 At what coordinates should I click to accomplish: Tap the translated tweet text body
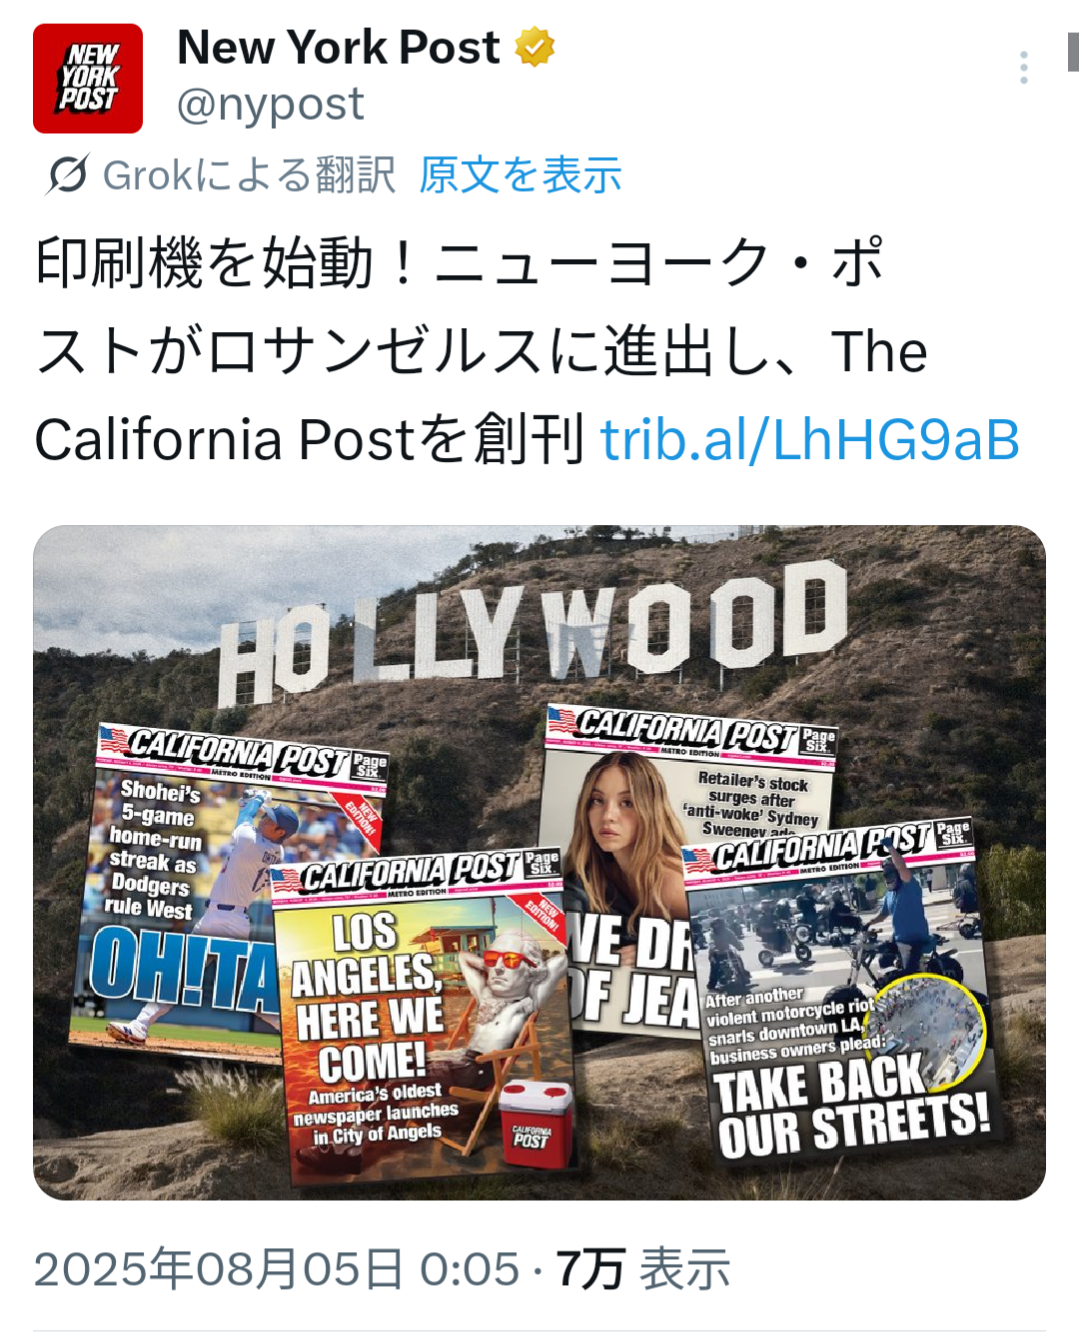click(x=528, y=351)
